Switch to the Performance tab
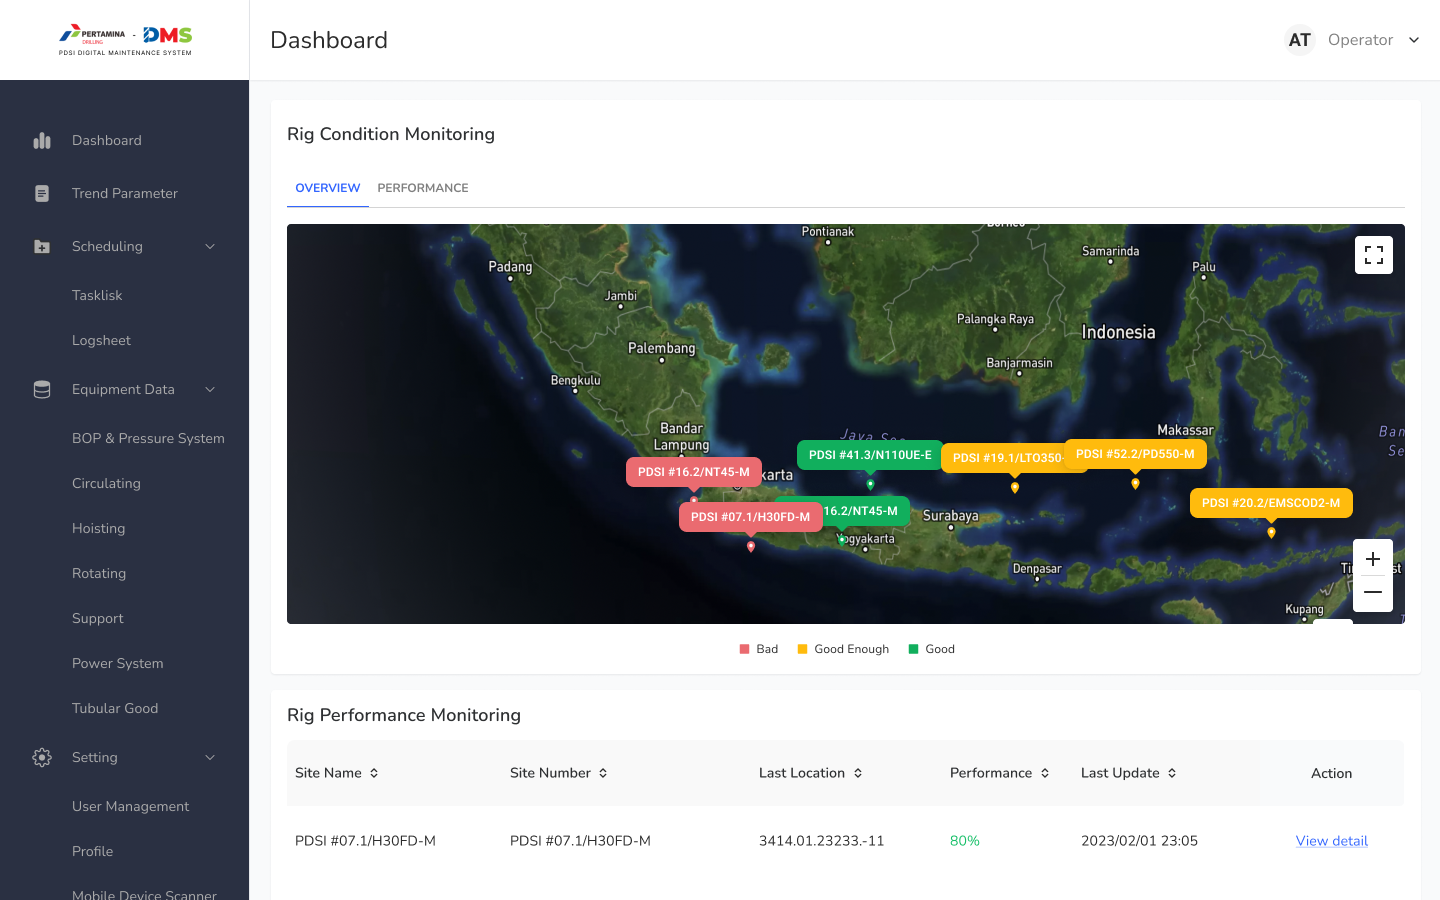Viewport: 1440px width, 900px height. [x=423, y=188]
